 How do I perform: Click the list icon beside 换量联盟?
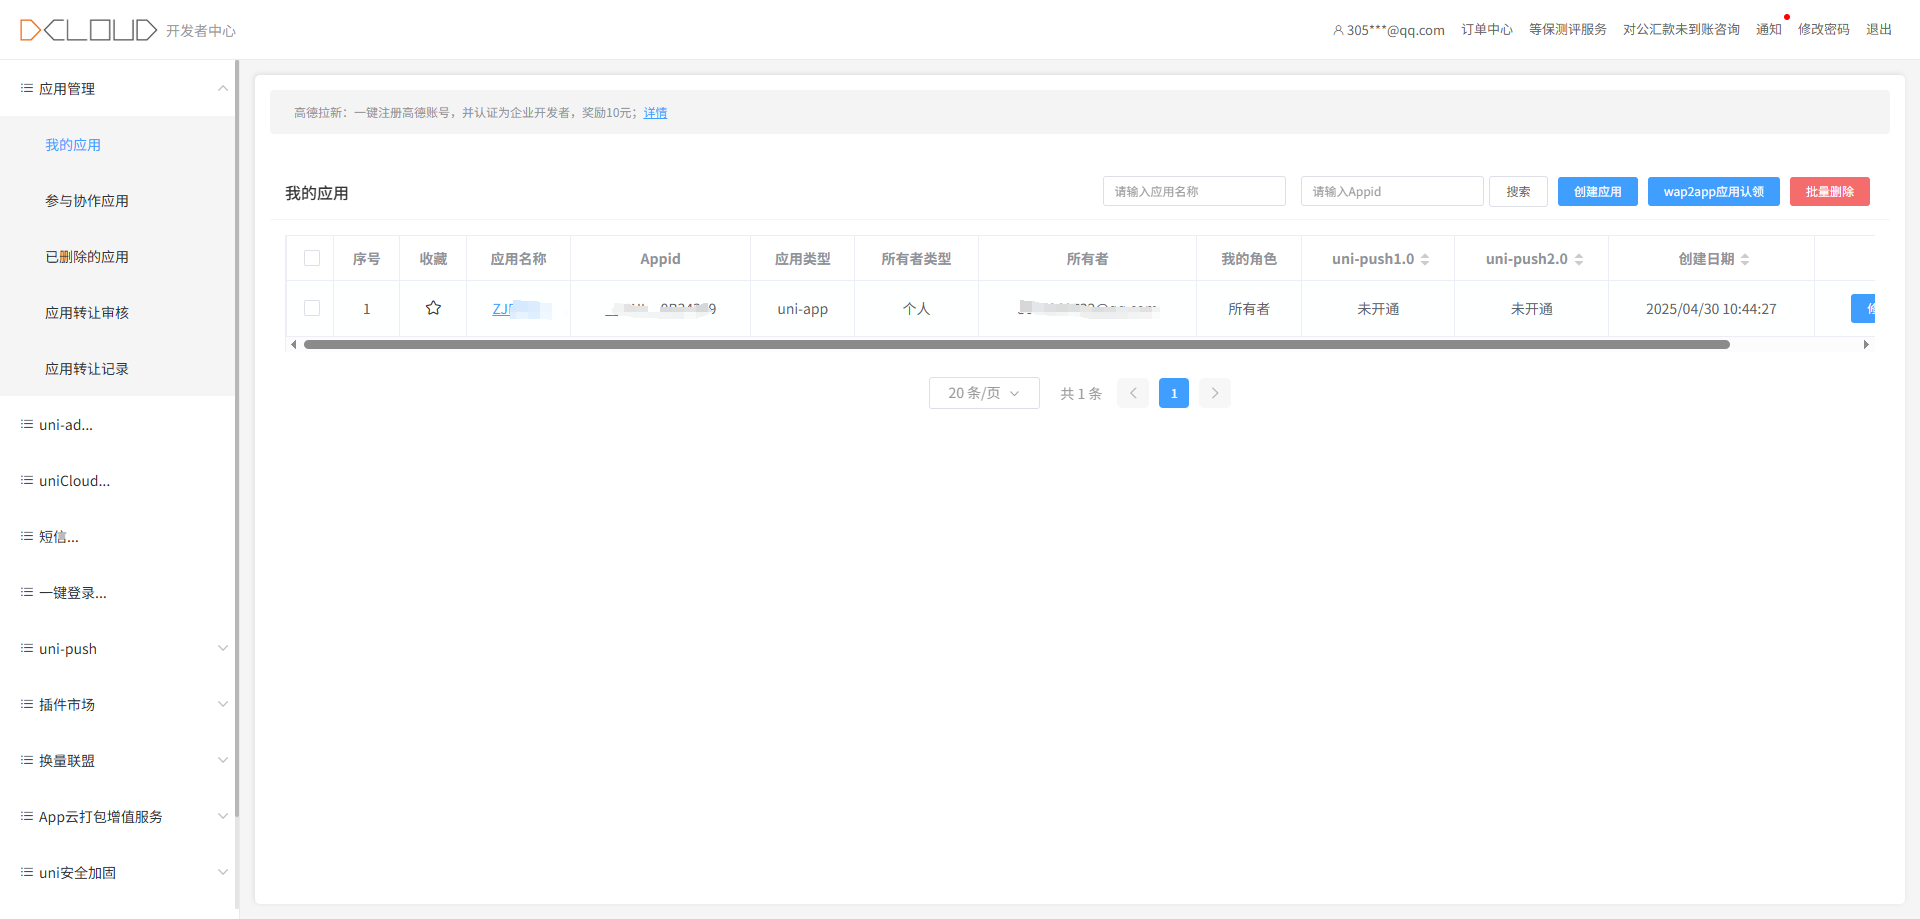27,760
